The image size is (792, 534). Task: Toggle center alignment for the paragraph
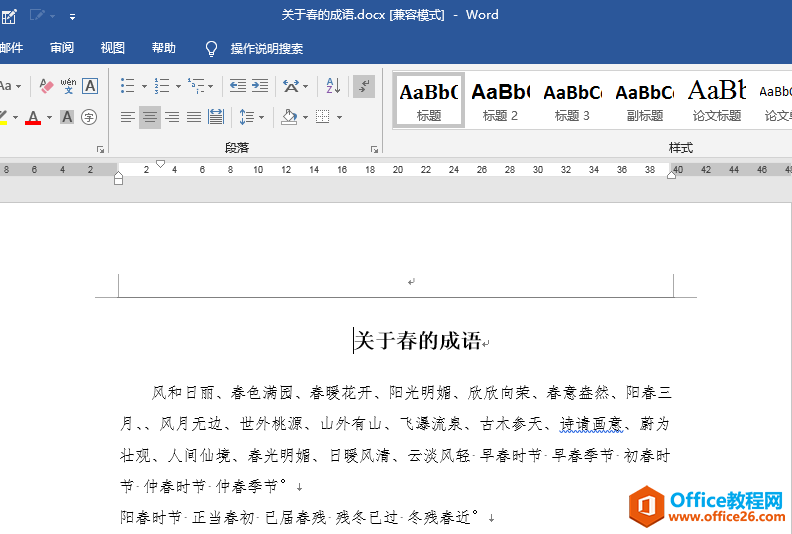point(150,117)
